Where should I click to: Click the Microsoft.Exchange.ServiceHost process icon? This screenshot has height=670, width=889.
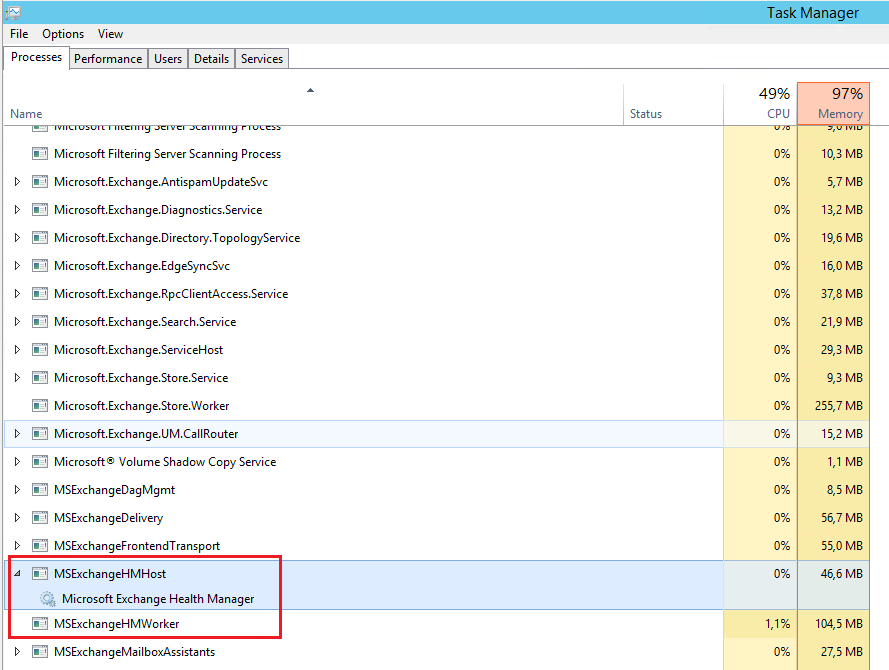coord(40,350)
